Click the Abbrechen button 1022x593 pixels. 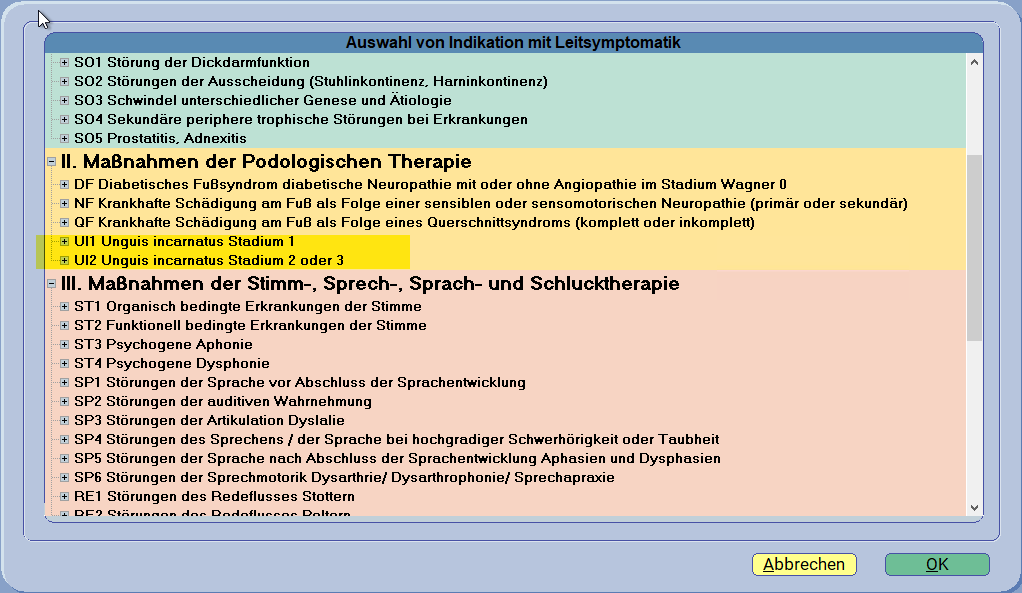pos(803,564)
